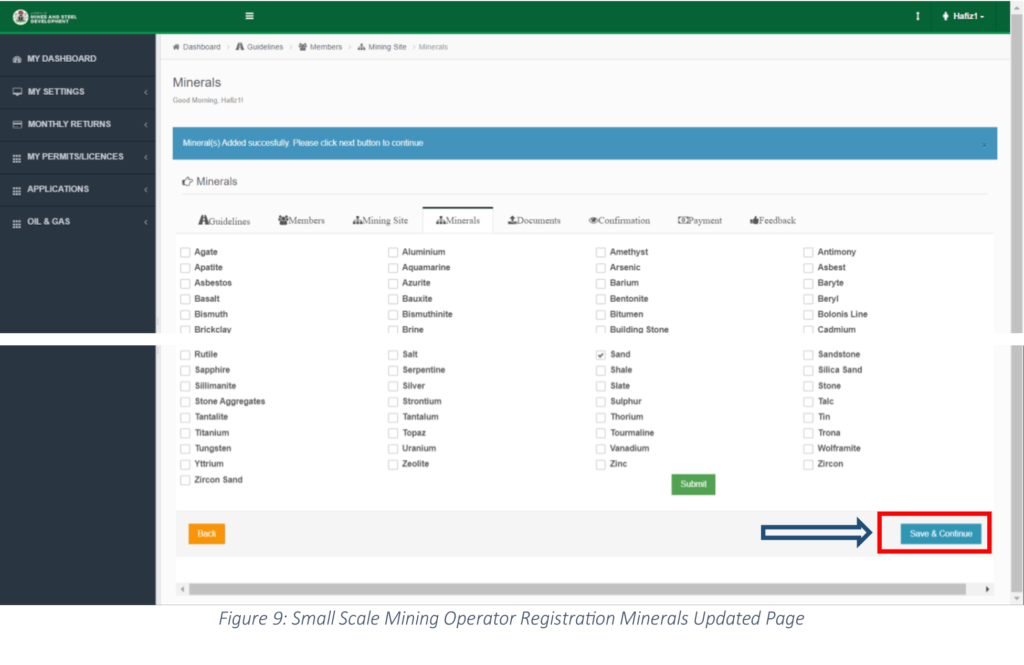Screen dimensions: 1024x665
Task: Click the My Dashboard sidebar icon
Action: 16,59
